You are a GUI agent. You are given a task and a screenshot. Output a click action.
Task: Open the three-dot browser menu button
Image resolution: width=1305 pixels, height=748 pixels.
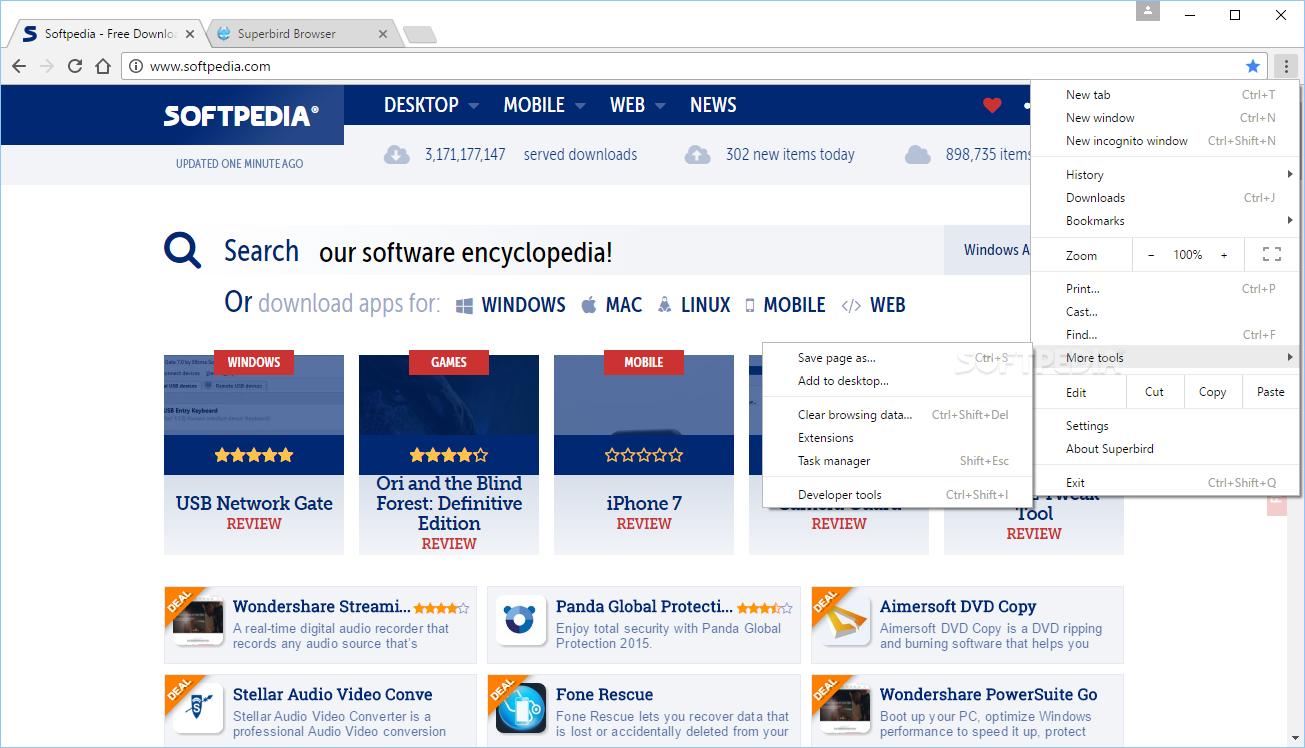coord(1286,66)
